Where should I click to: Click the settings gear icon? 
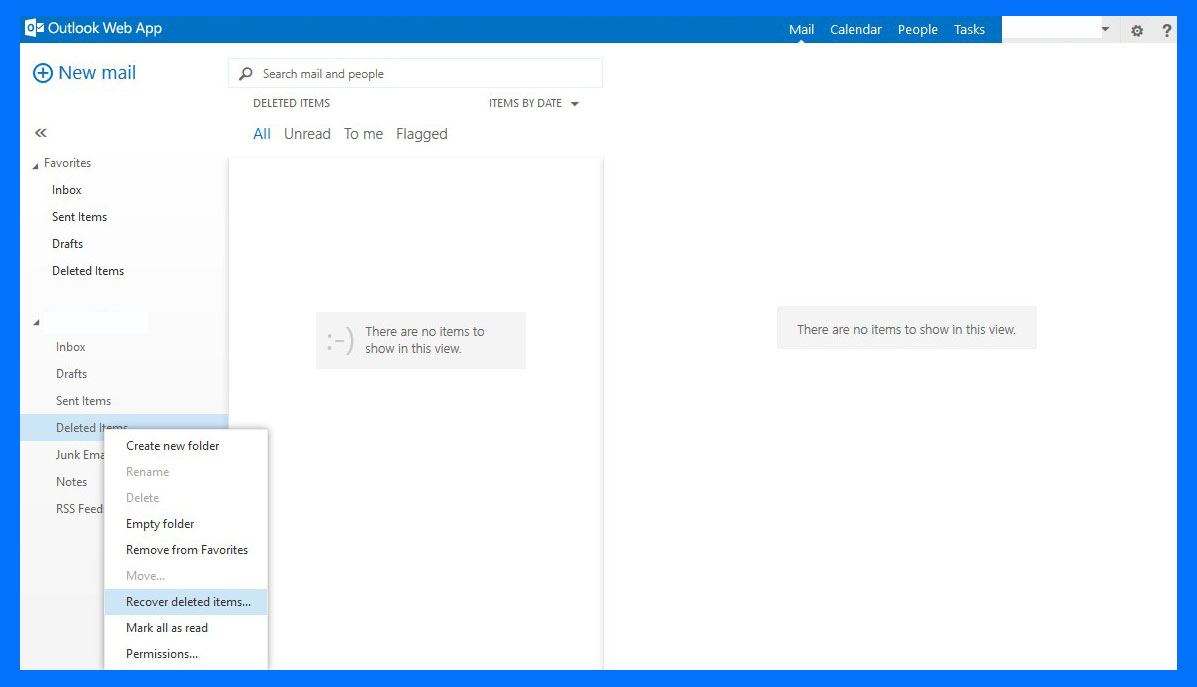tap(1137, 30)
